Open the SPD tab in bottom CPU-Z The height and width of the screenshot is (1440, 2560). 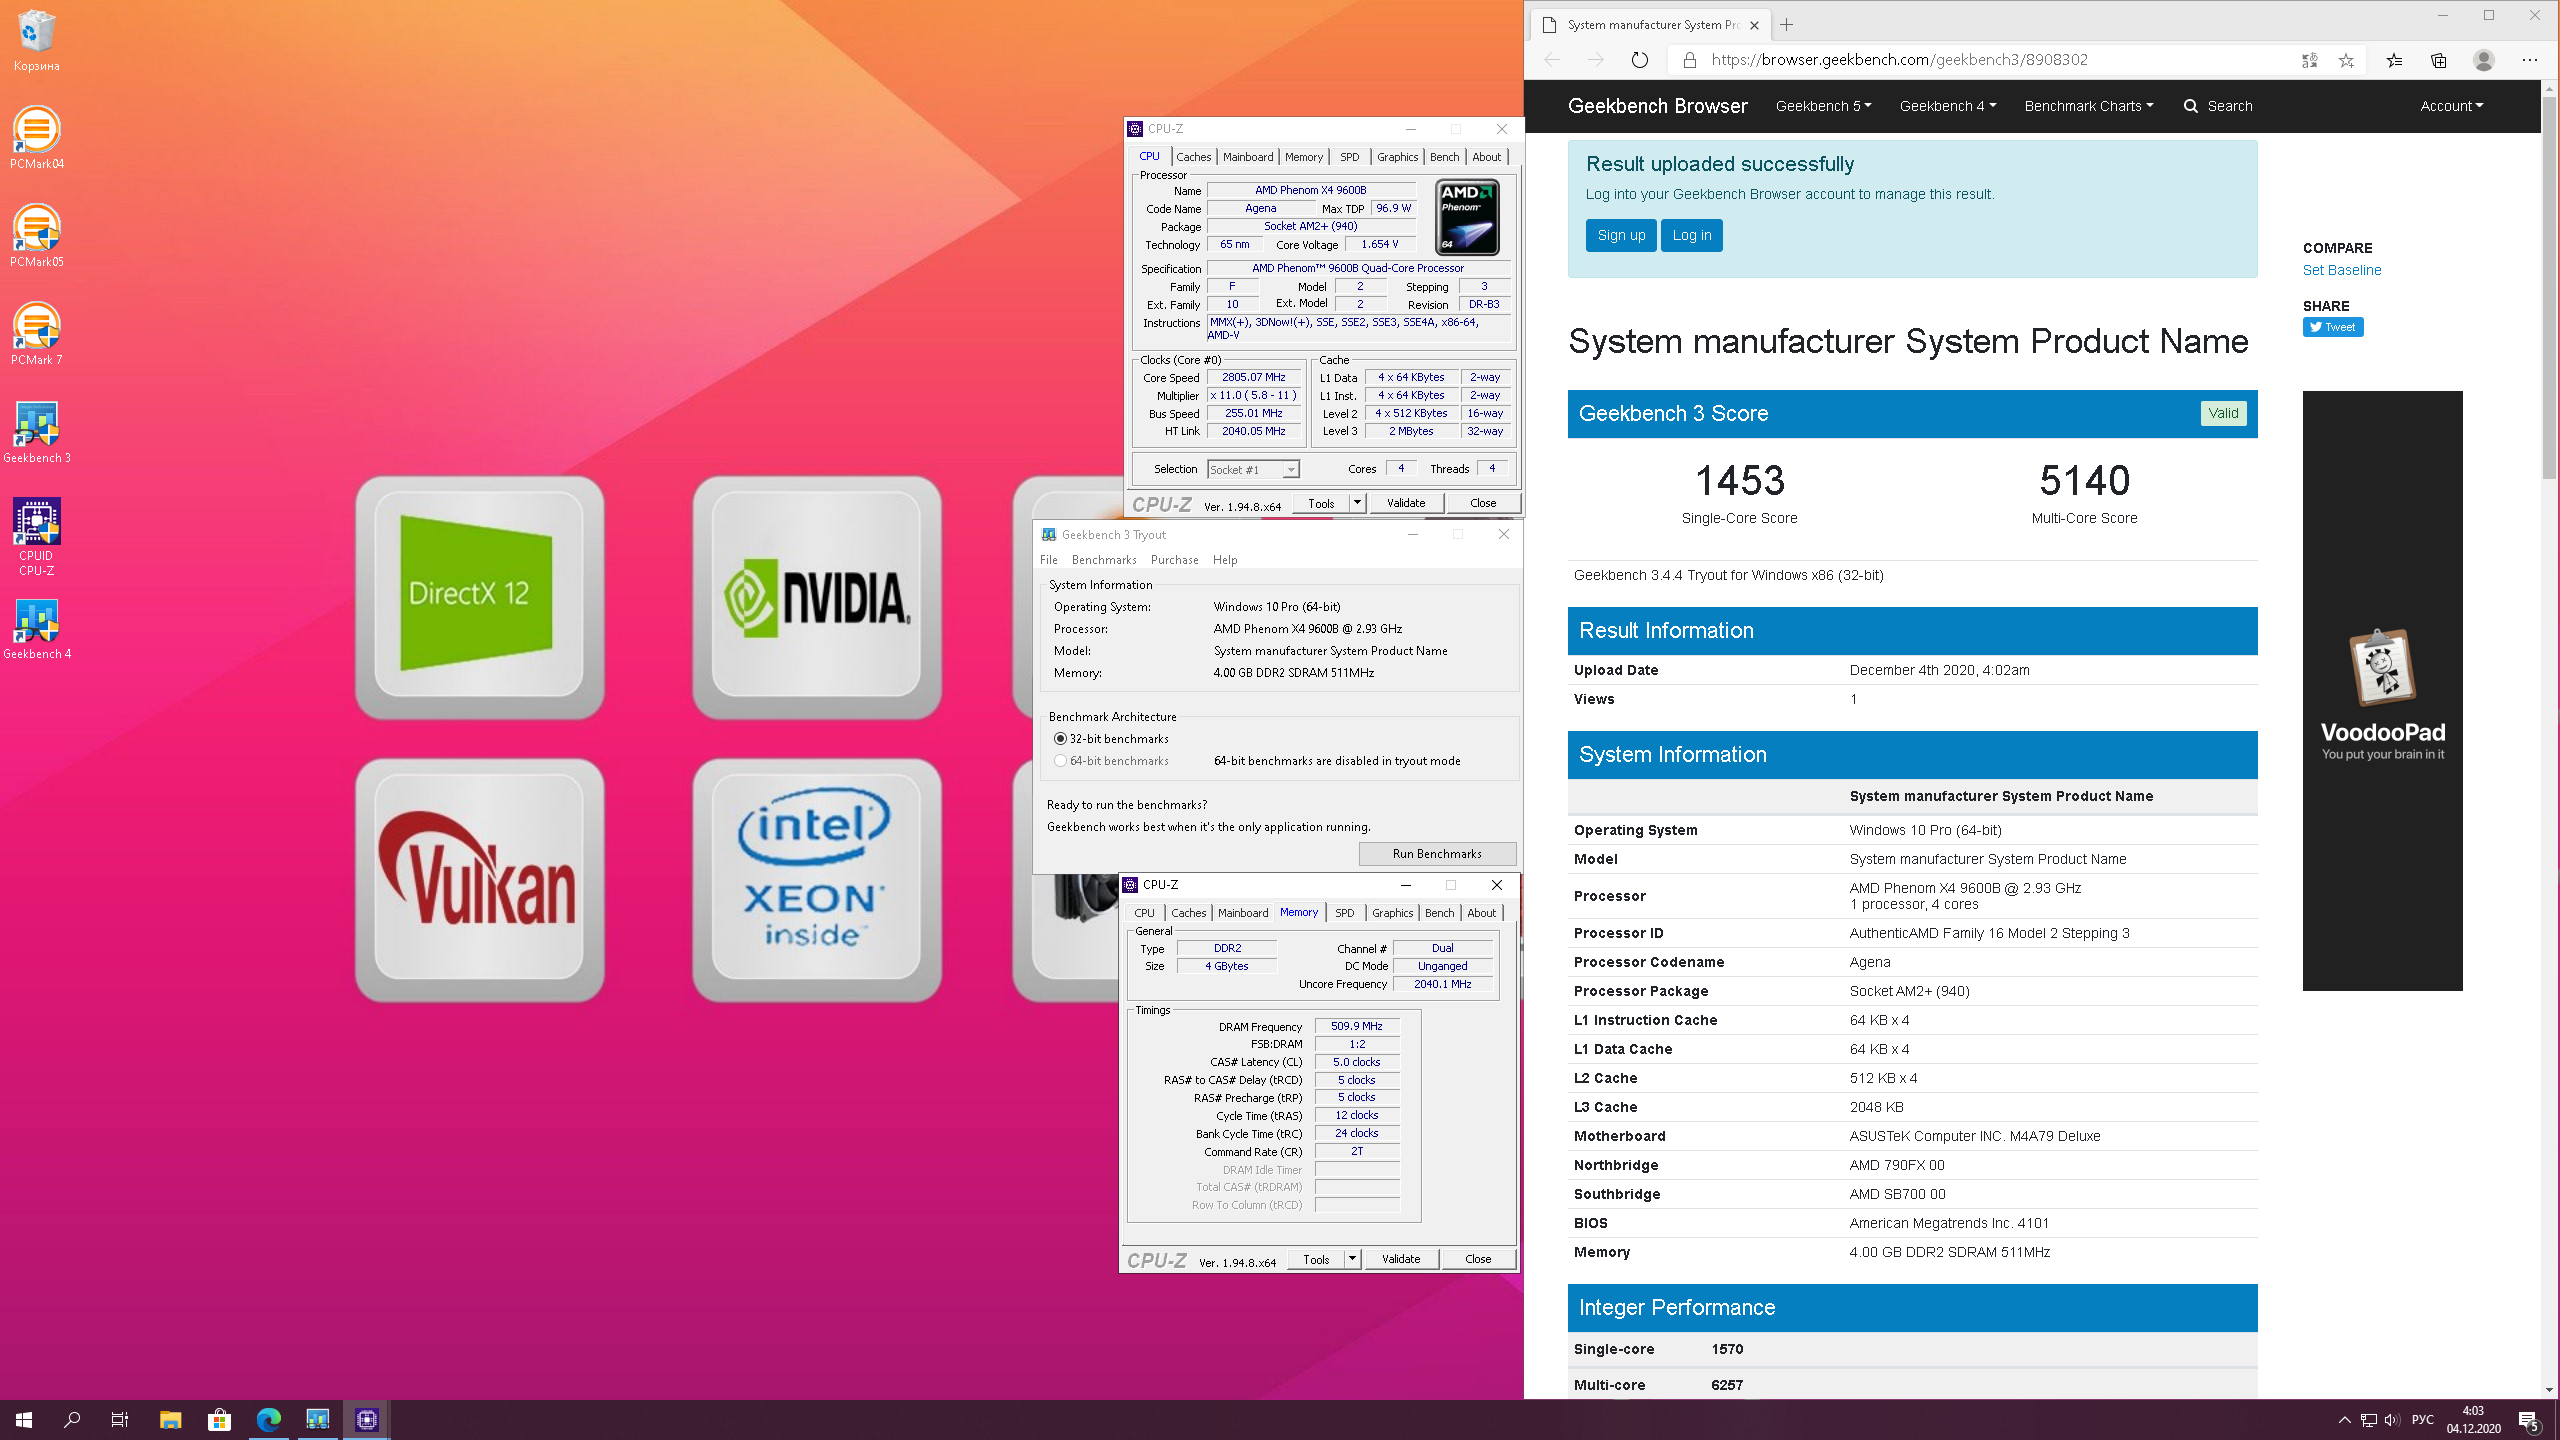pos(1344,913)
